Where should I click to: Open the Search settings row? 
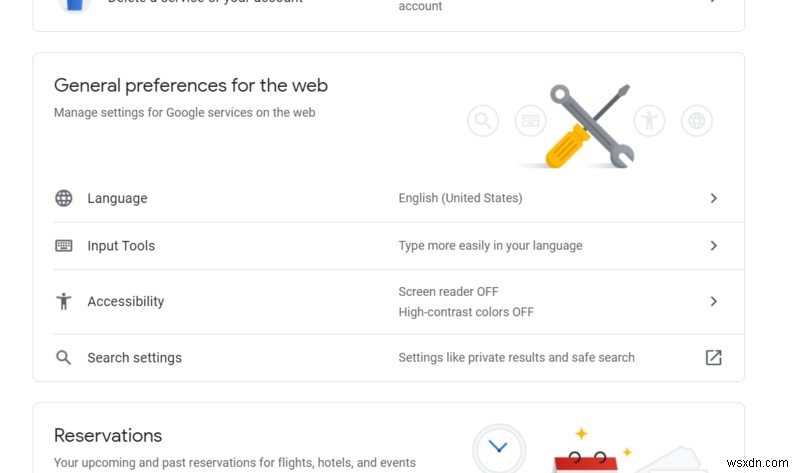click(135, 357)
